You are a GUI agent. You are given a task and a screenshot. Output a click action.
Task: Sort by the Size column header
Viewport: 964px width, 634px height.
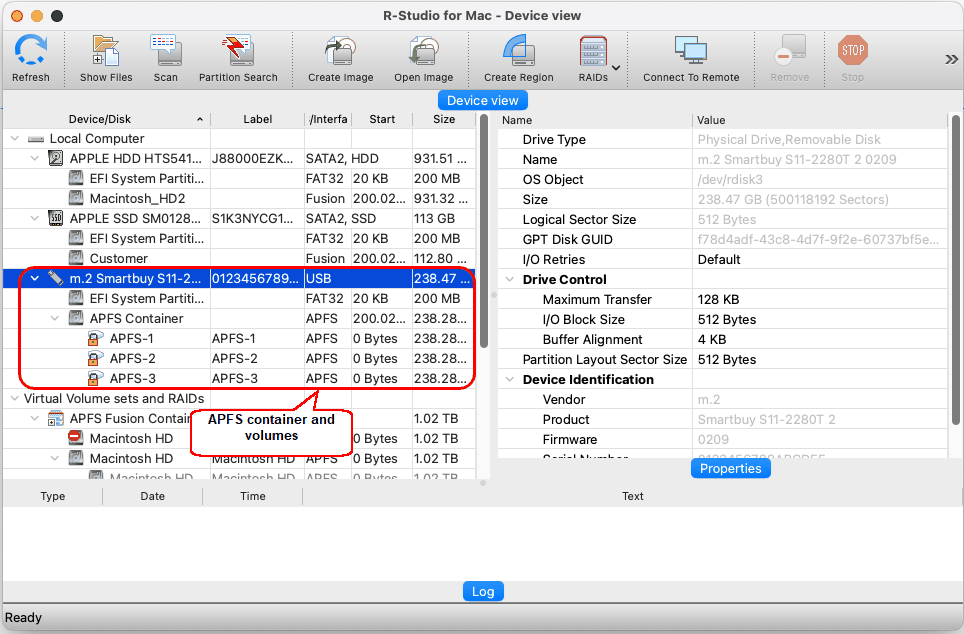[444, 119]
